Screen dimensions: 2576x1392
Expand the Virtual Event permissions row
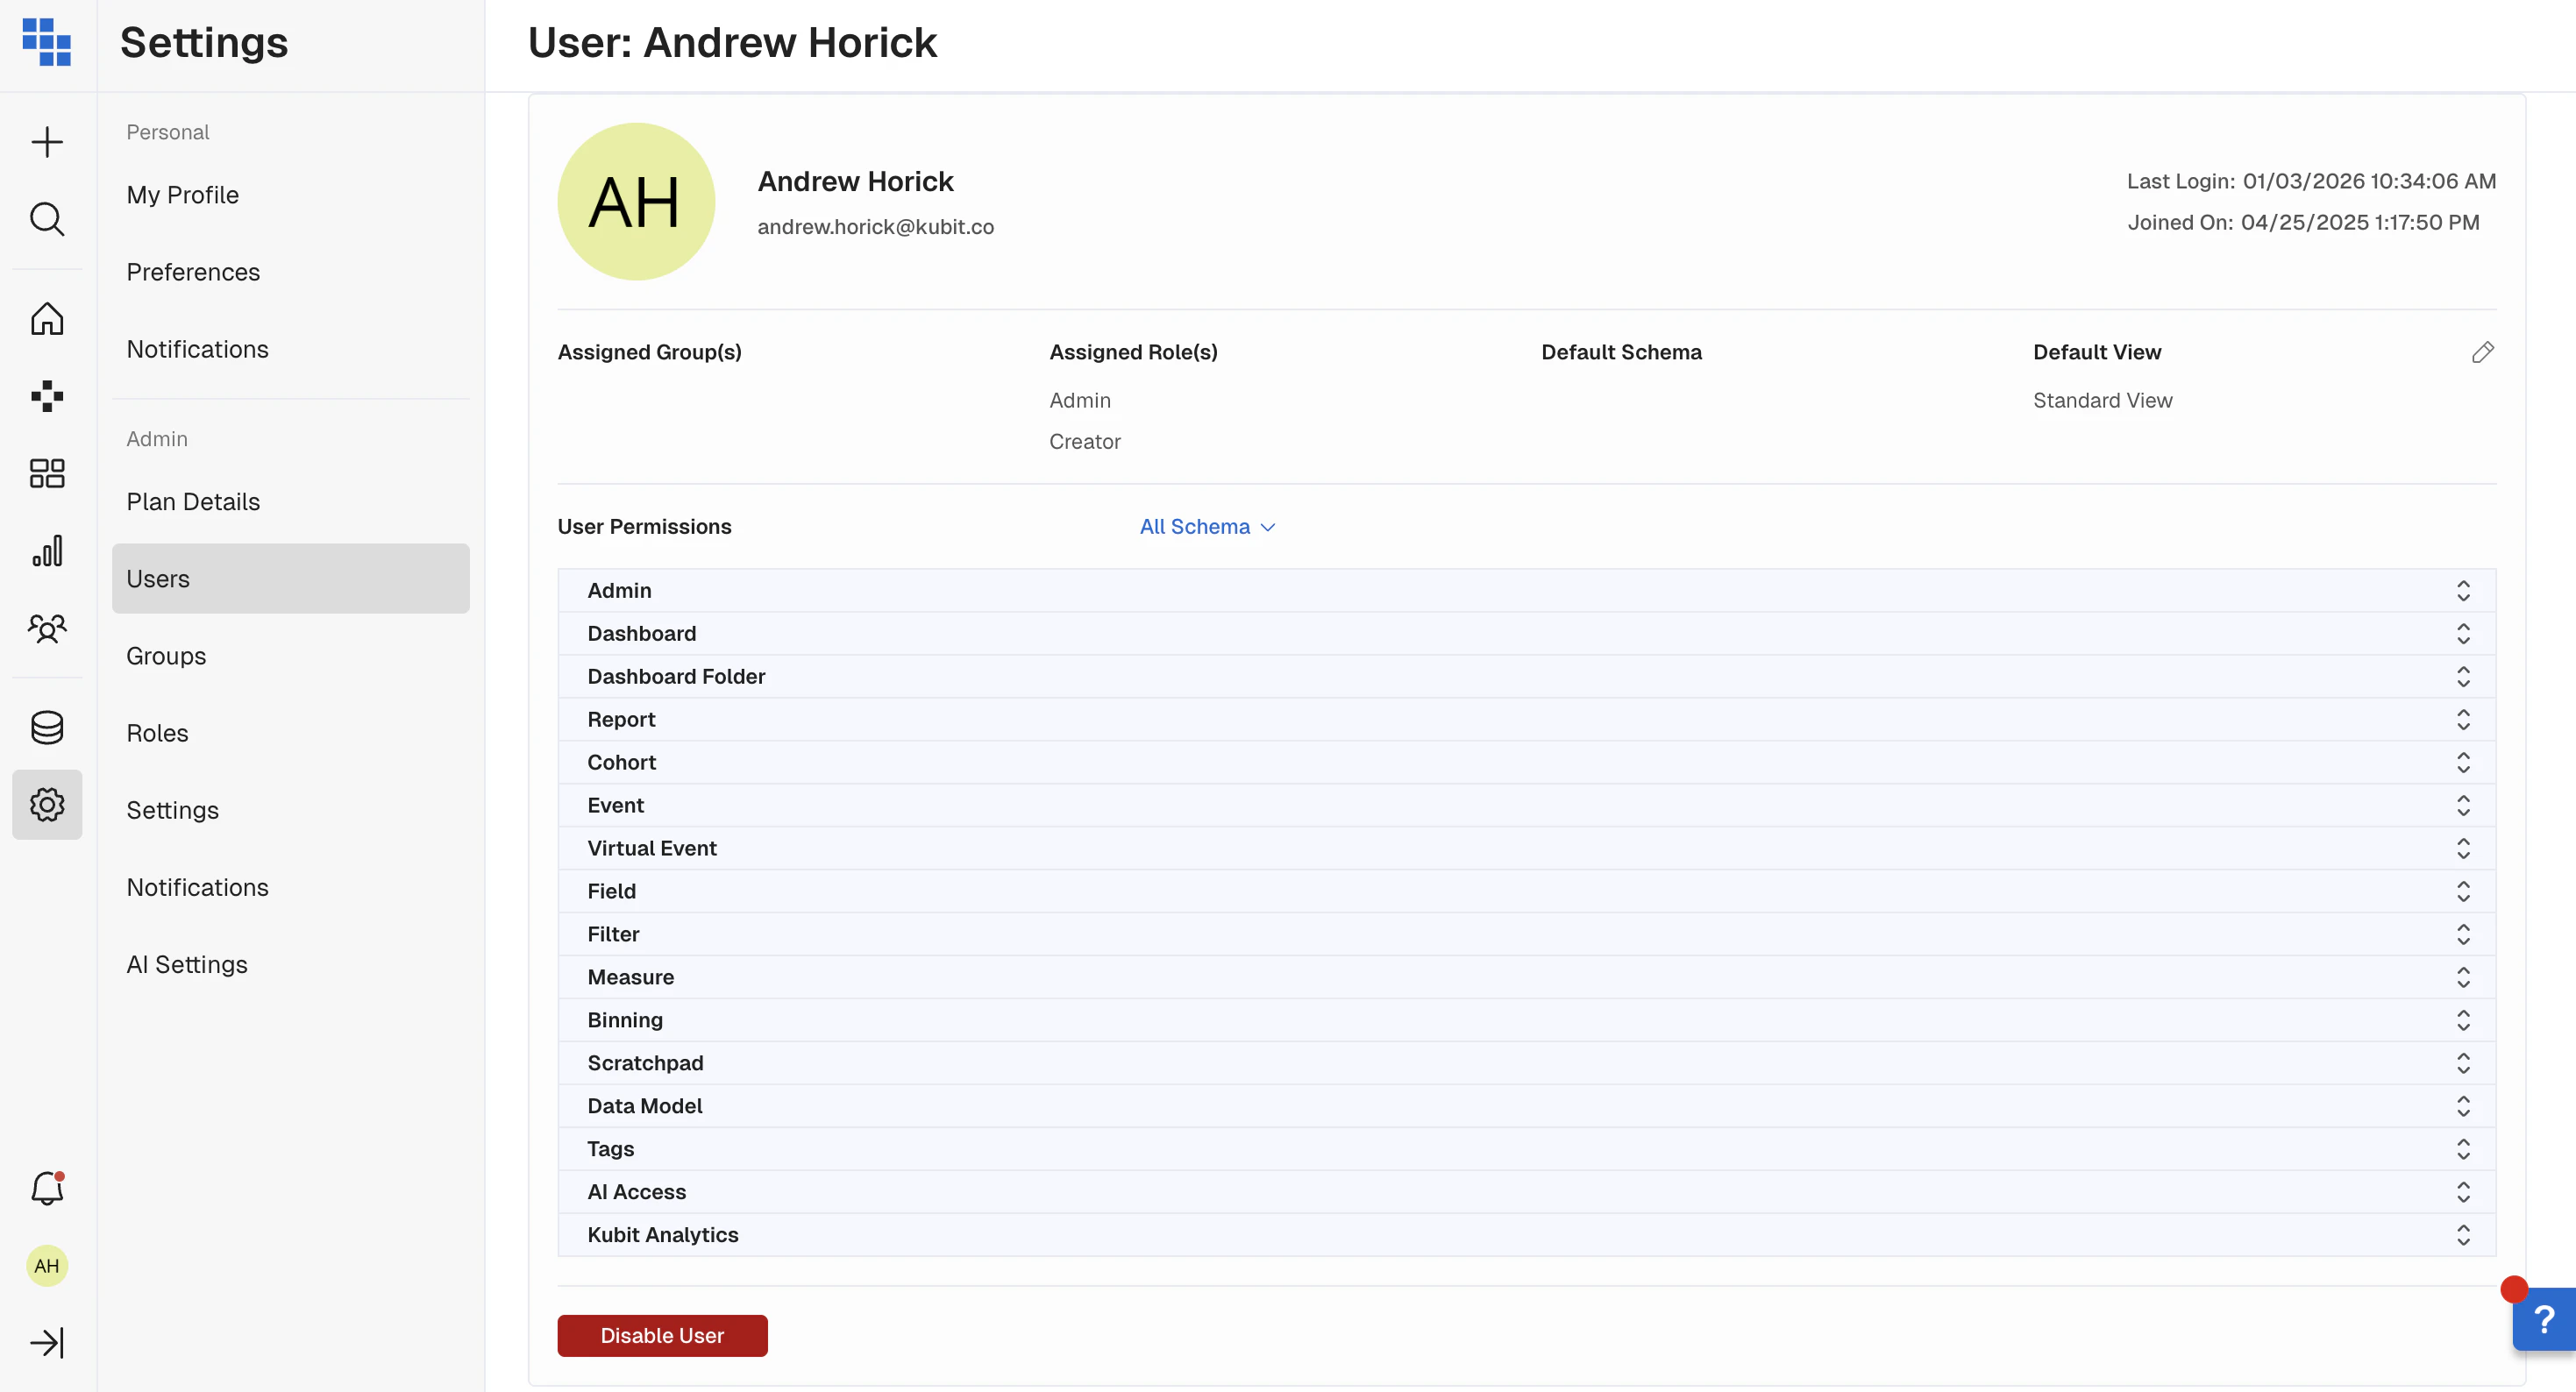(x=2462, y=849)
